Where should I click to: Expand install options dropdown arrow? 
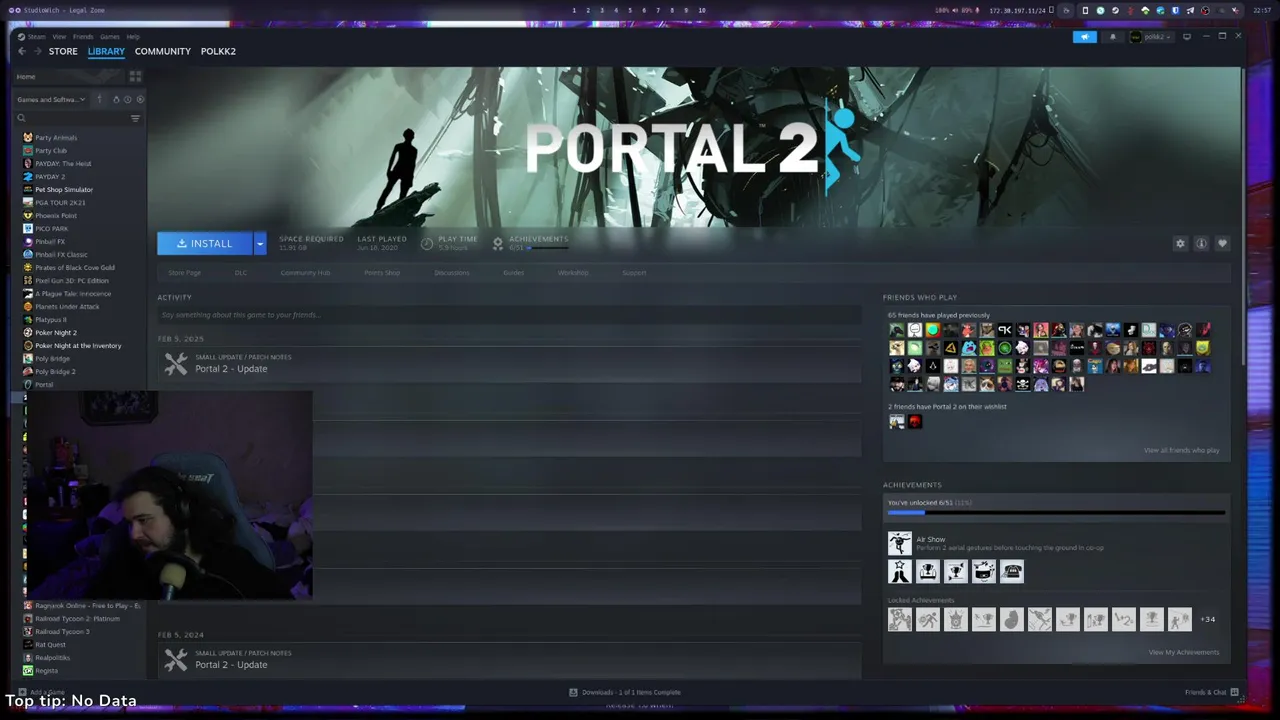pos(260,243)
